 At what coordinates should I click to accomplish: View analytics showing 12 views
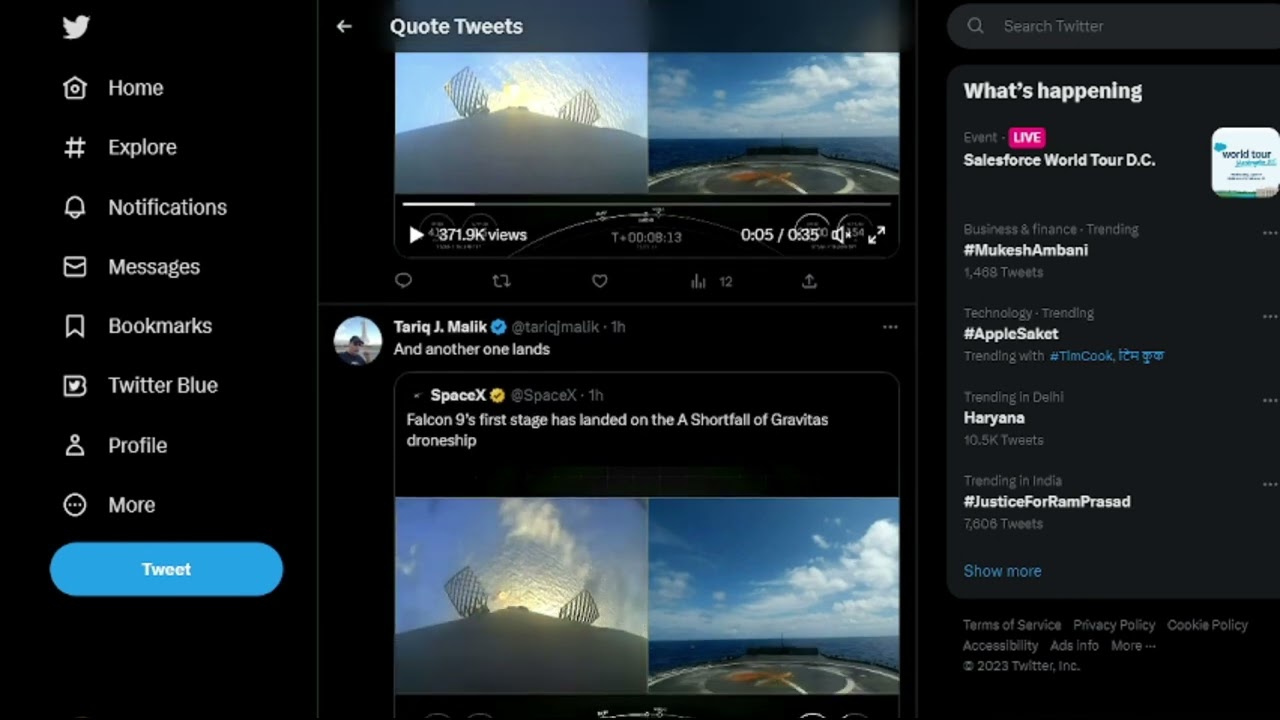[711, 281]
